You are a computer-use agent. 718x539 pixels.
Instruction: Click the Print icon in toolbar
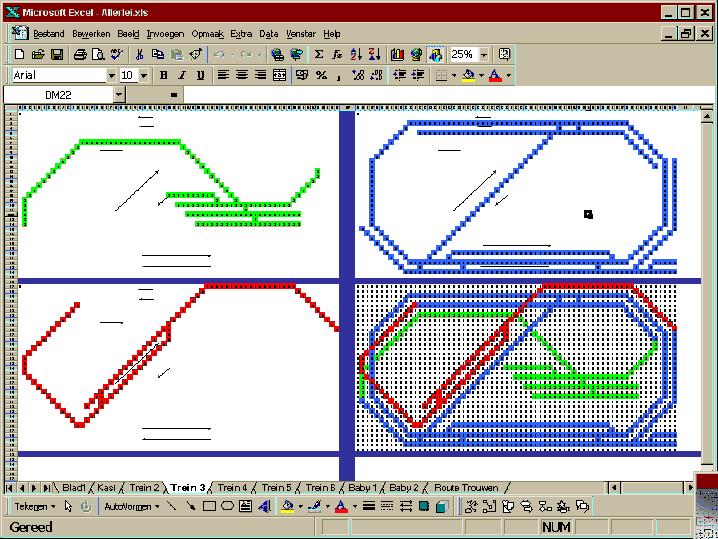click(x=80, y=54)
